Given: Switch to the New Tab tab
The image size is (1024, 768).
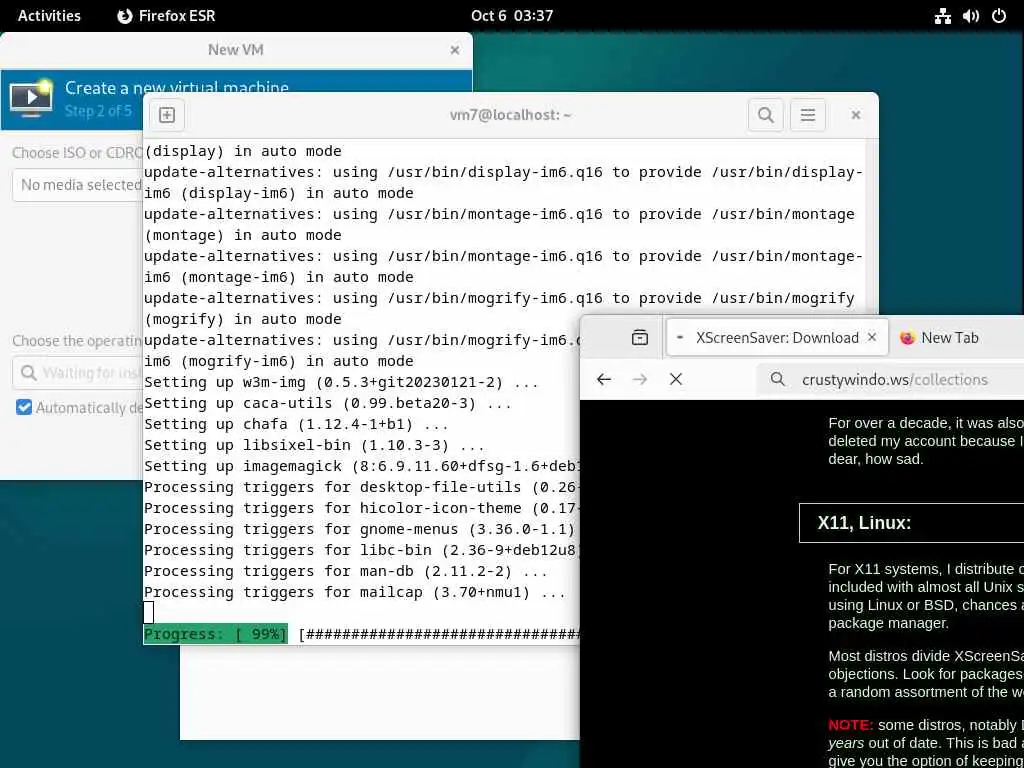Looking at the screenshot, I should click(x=950, y=338).
